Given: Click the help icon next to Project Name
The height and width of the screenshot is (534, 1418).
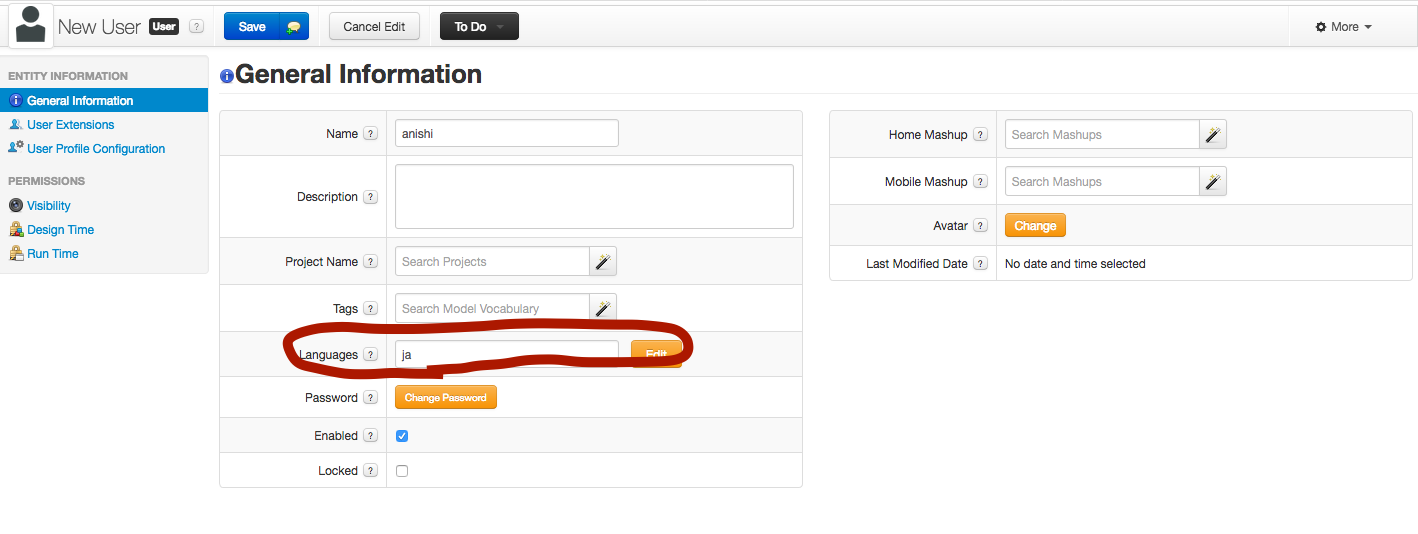Looking at the screenshot, I should click(x=370, y=262).
